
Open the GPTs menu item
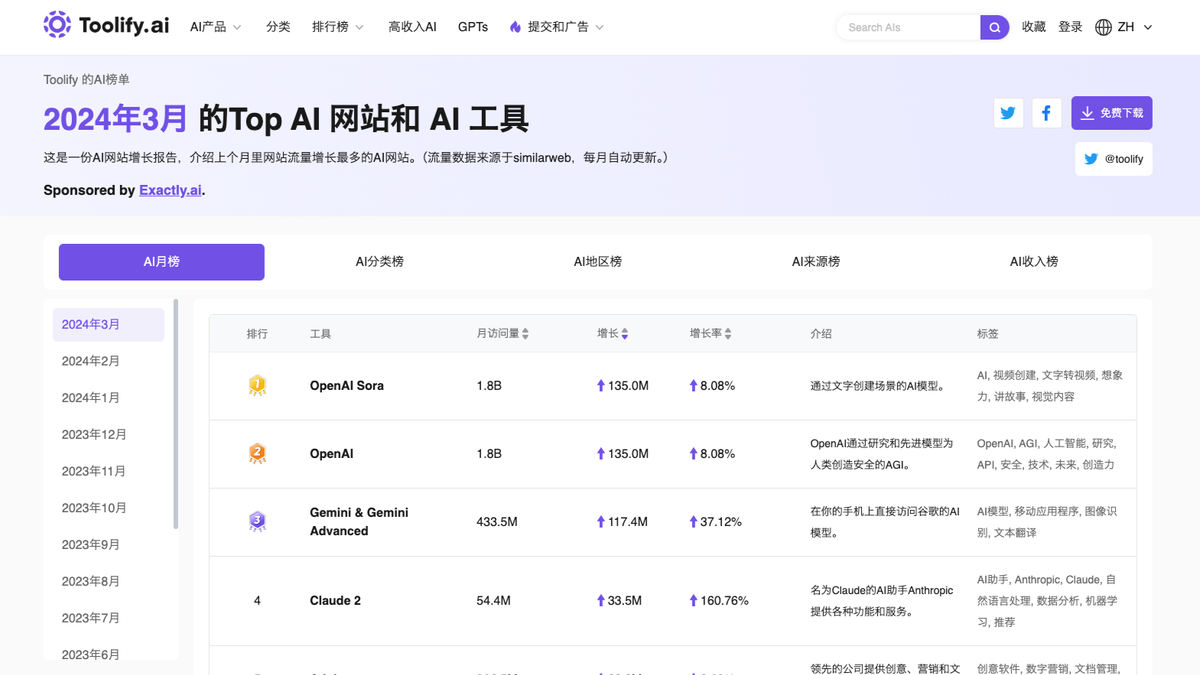coord(473,27)
